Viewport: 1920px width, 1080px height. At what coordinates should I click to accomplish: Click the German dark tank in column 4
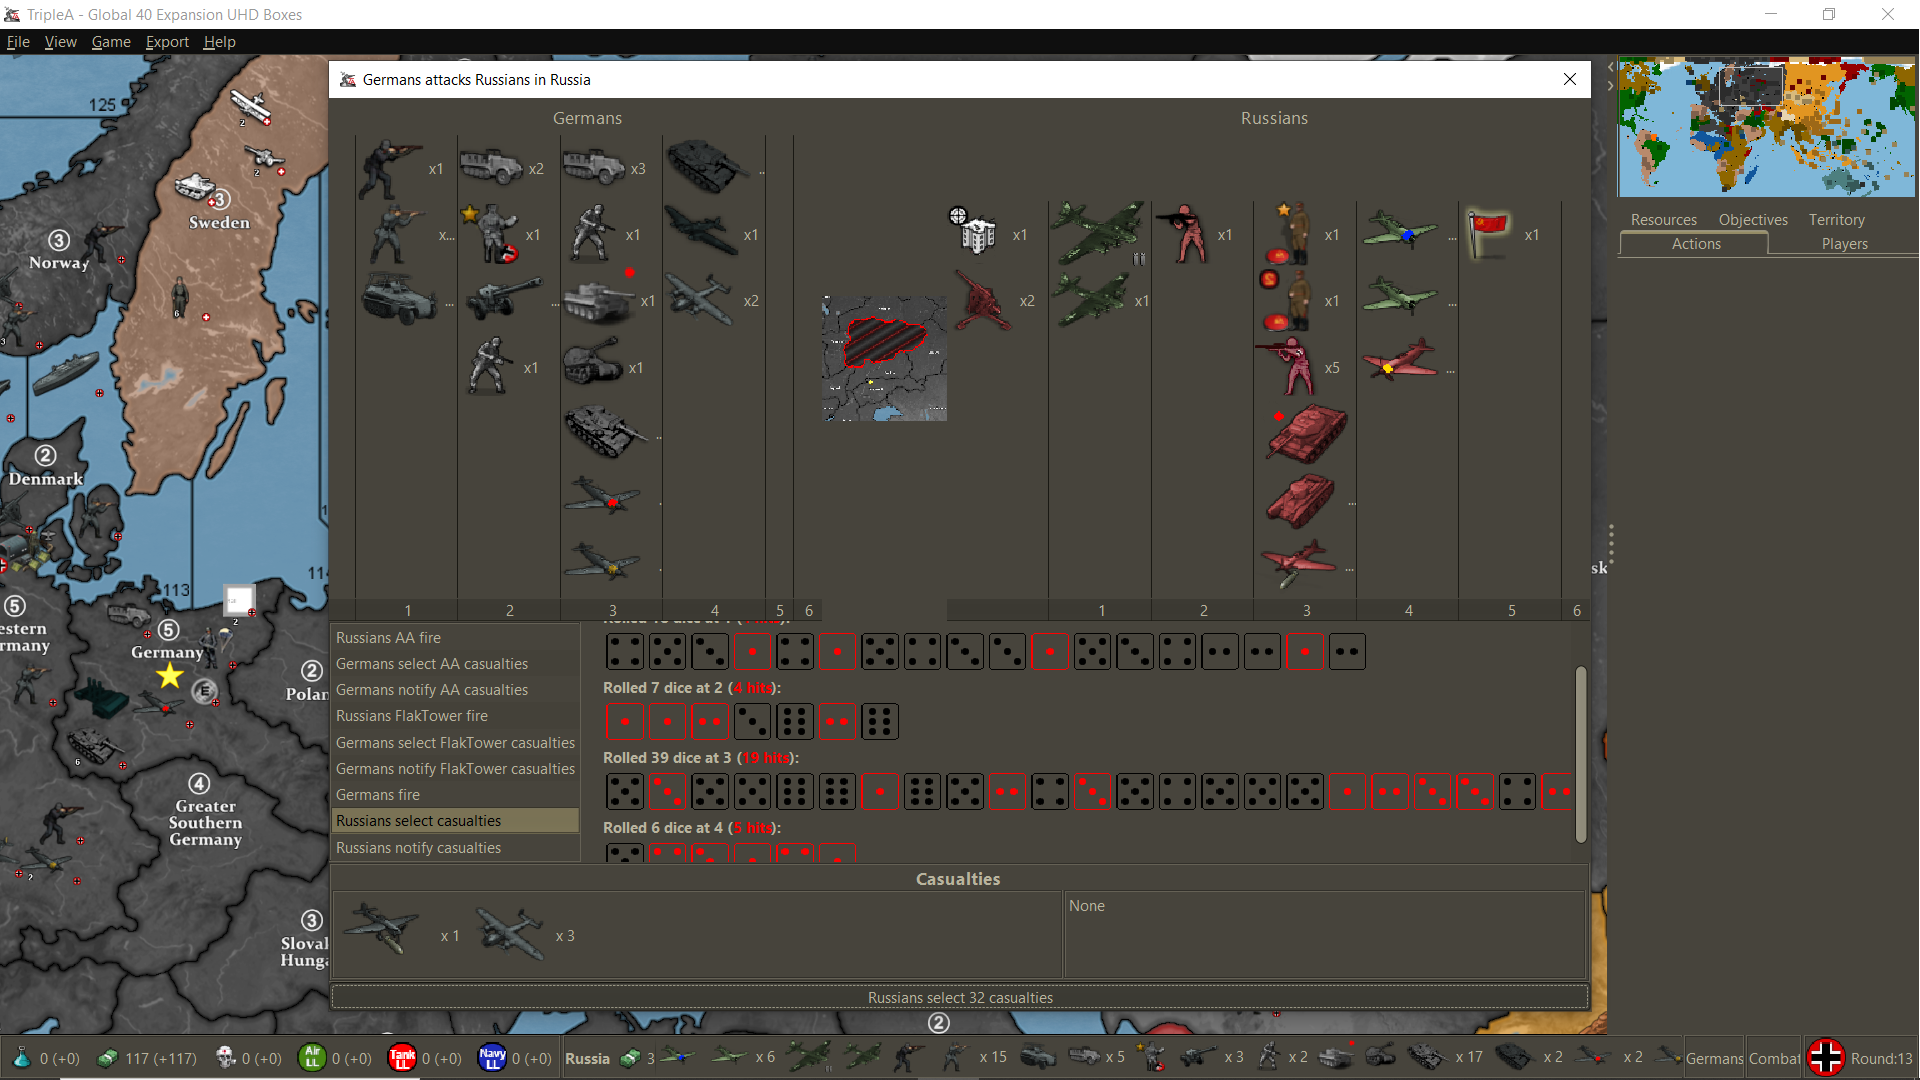coord(708,165)
